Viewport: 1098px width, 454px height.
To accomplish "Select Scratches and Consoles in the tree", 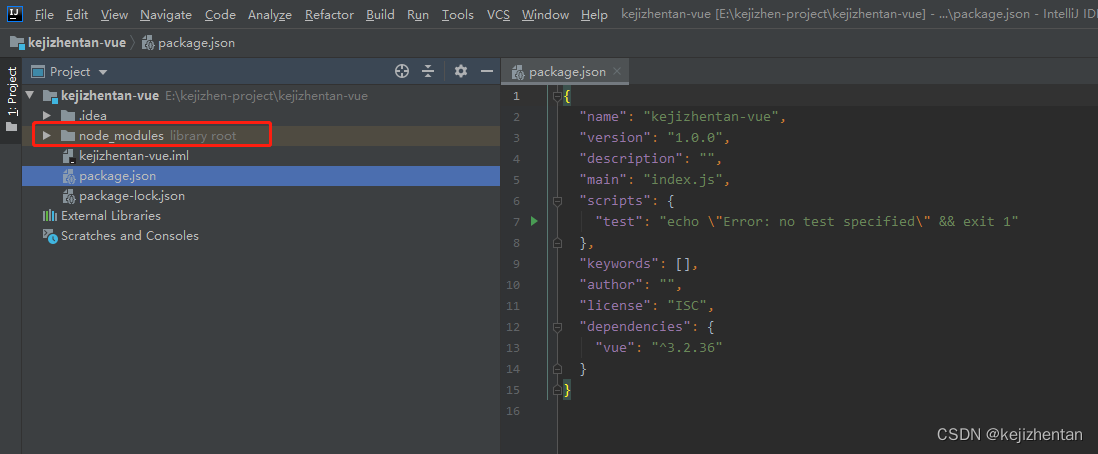I will pyautogui.click(x=130, y=236).
